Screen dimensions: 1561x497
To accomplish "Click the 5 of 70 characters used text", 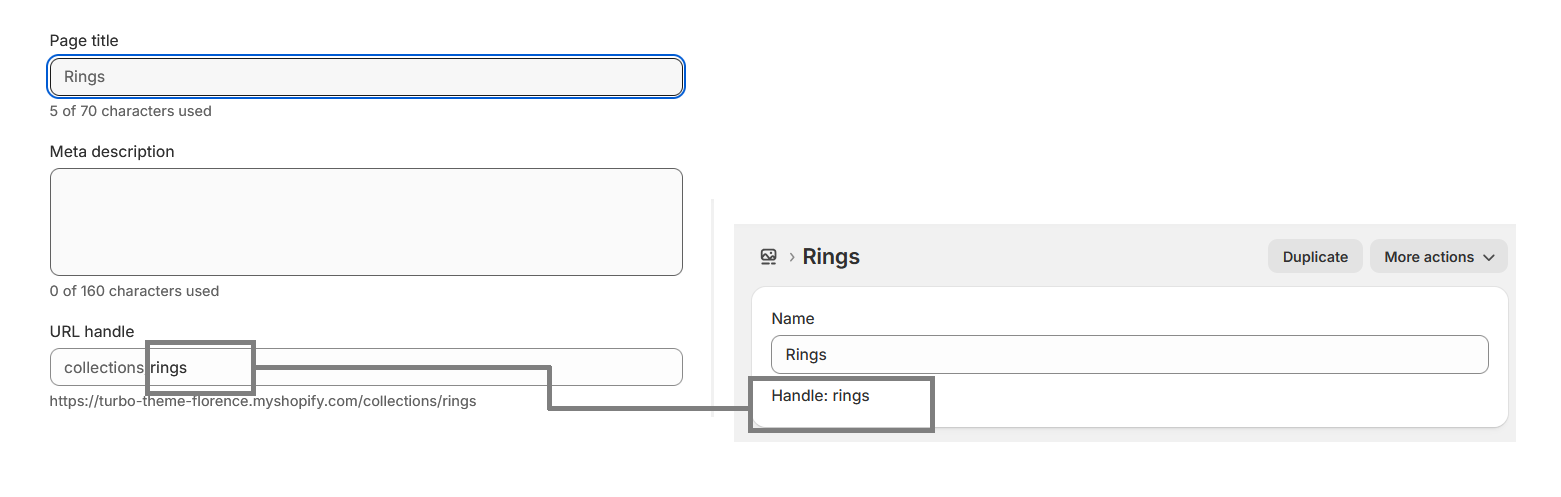I will tap(131, 111).
